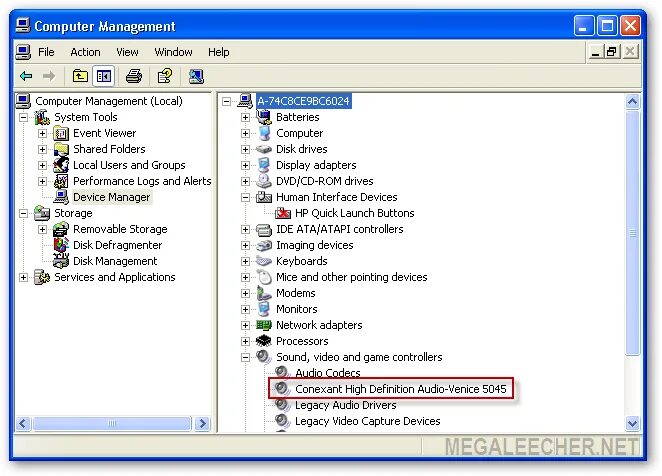Open the View menu
662x476 pixels.
coord(127,52)
